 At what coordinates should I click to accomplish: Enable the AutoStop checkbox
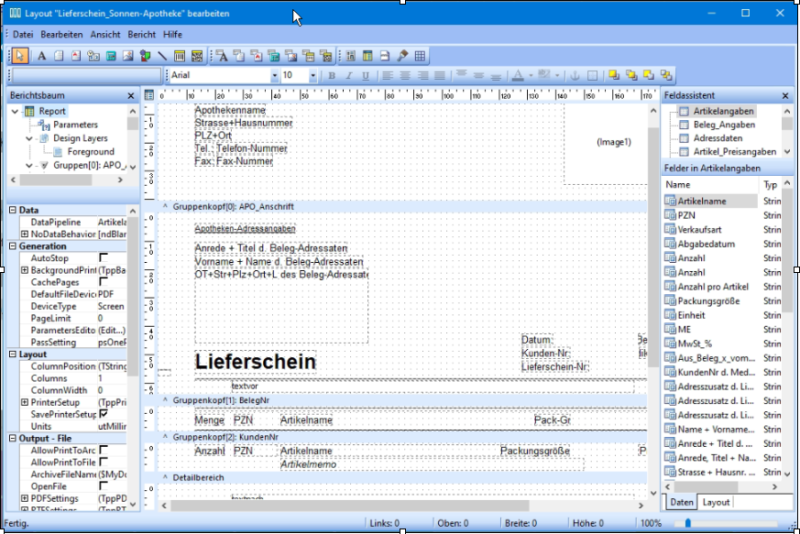click(103, 258)
